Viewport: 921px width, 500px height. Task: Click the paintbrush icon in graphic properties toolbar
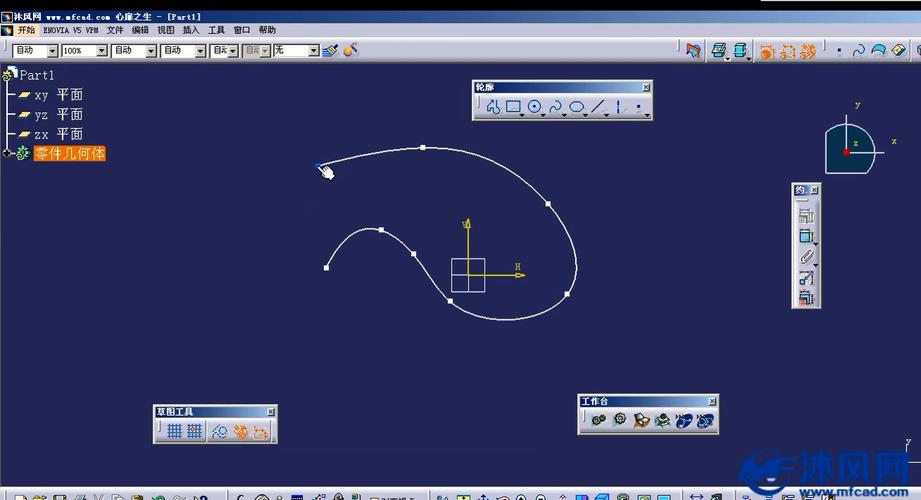(330, 50)
